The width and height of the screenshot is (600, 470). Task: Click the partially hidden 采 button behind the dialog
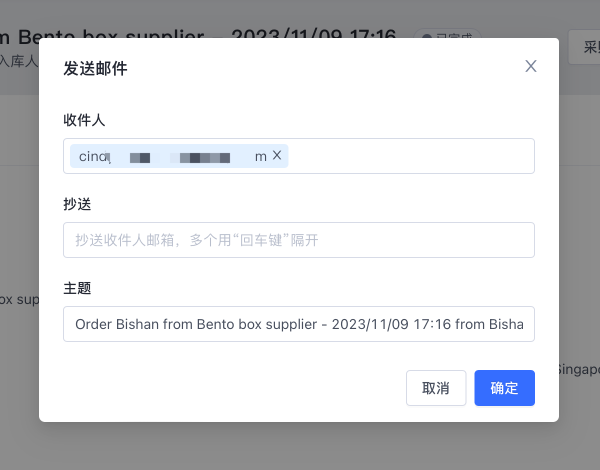pyautogui.click(x=584, y=47)
